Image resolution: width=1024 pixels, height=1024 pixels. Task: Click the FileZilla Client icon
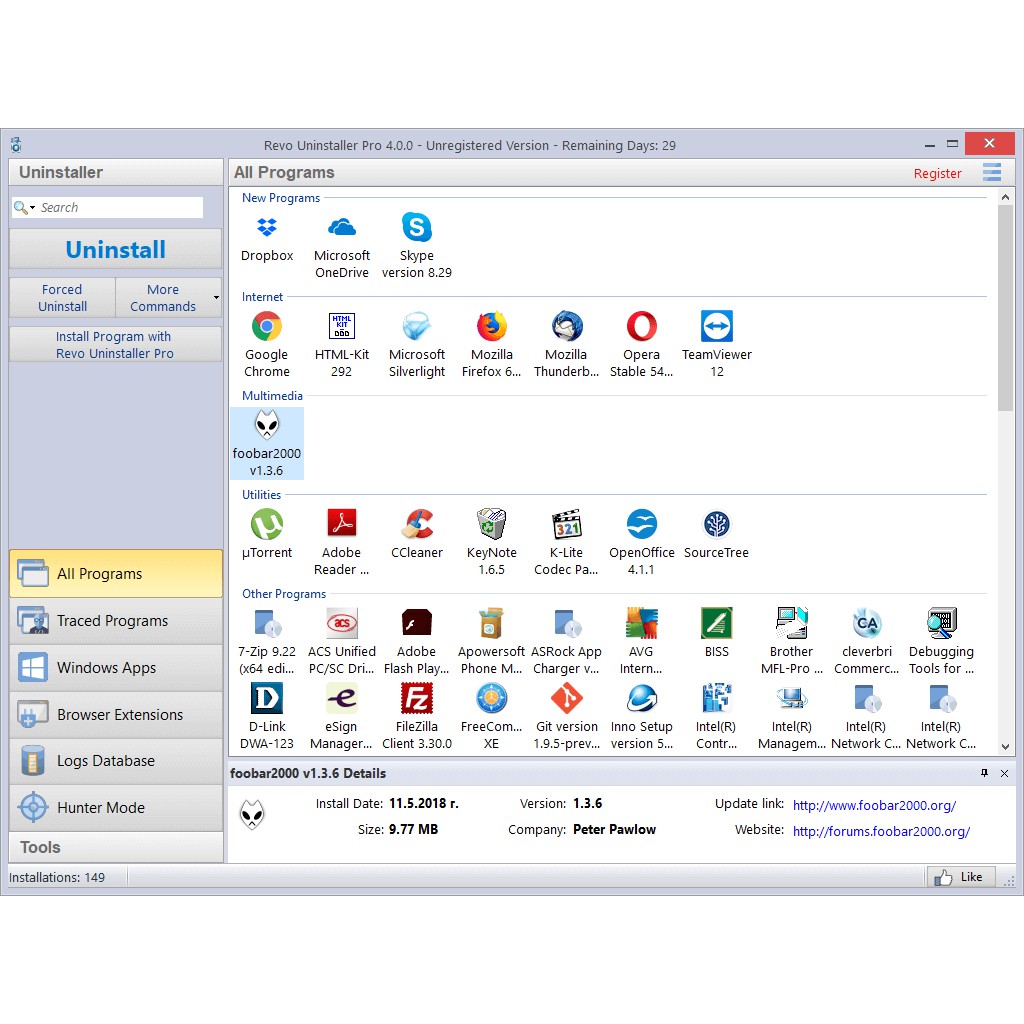[417, 699]
